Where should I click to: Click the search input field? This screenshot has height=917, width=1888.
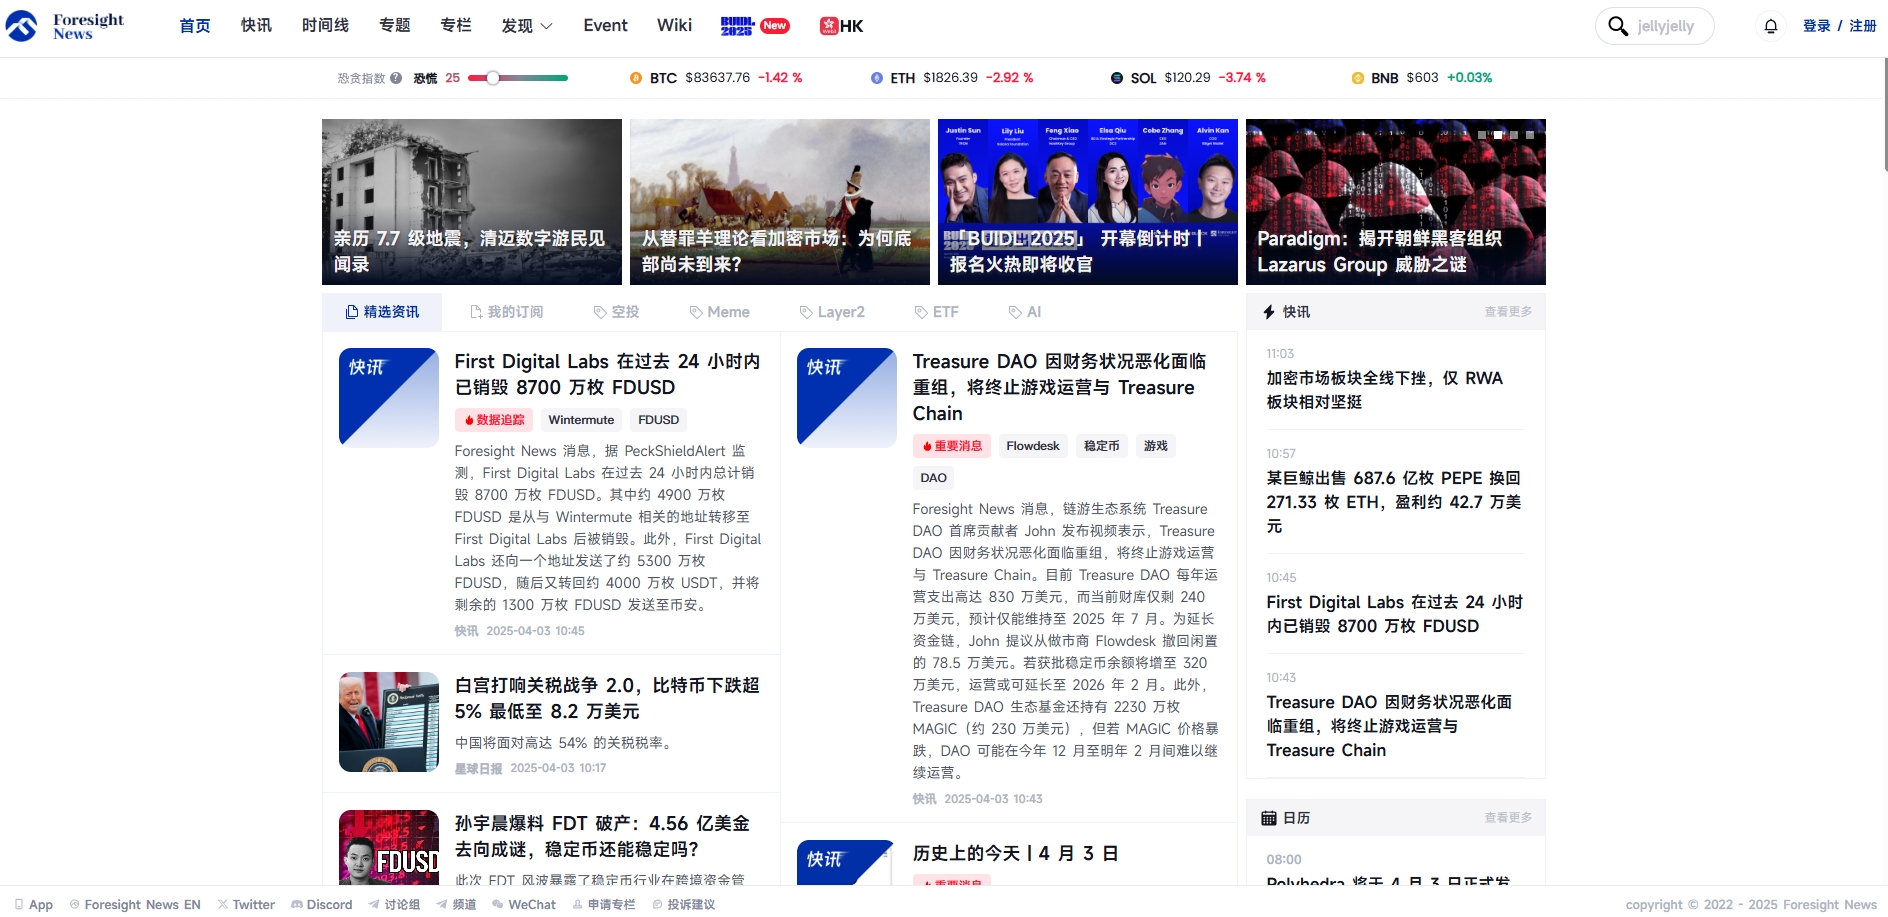(1667, 26)
